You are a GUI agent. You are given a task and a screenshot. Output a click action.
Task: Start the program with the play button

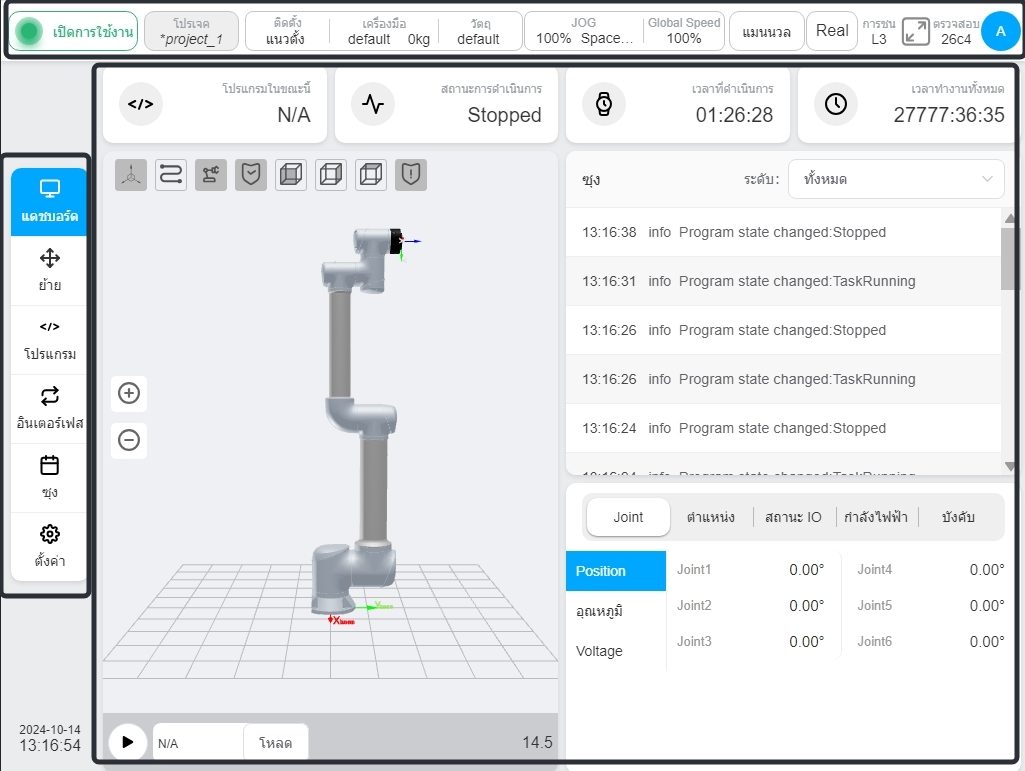coord(127,742)
